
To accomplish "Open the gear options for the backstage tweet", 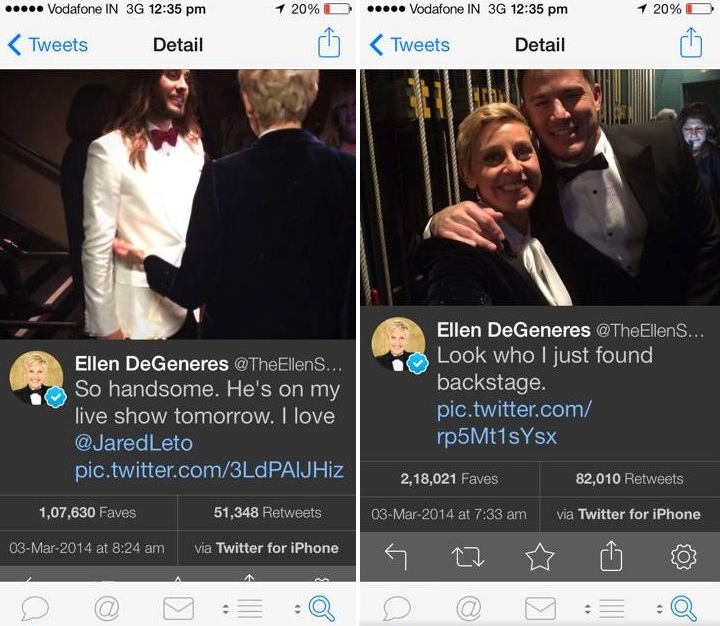I will [683, 557].
